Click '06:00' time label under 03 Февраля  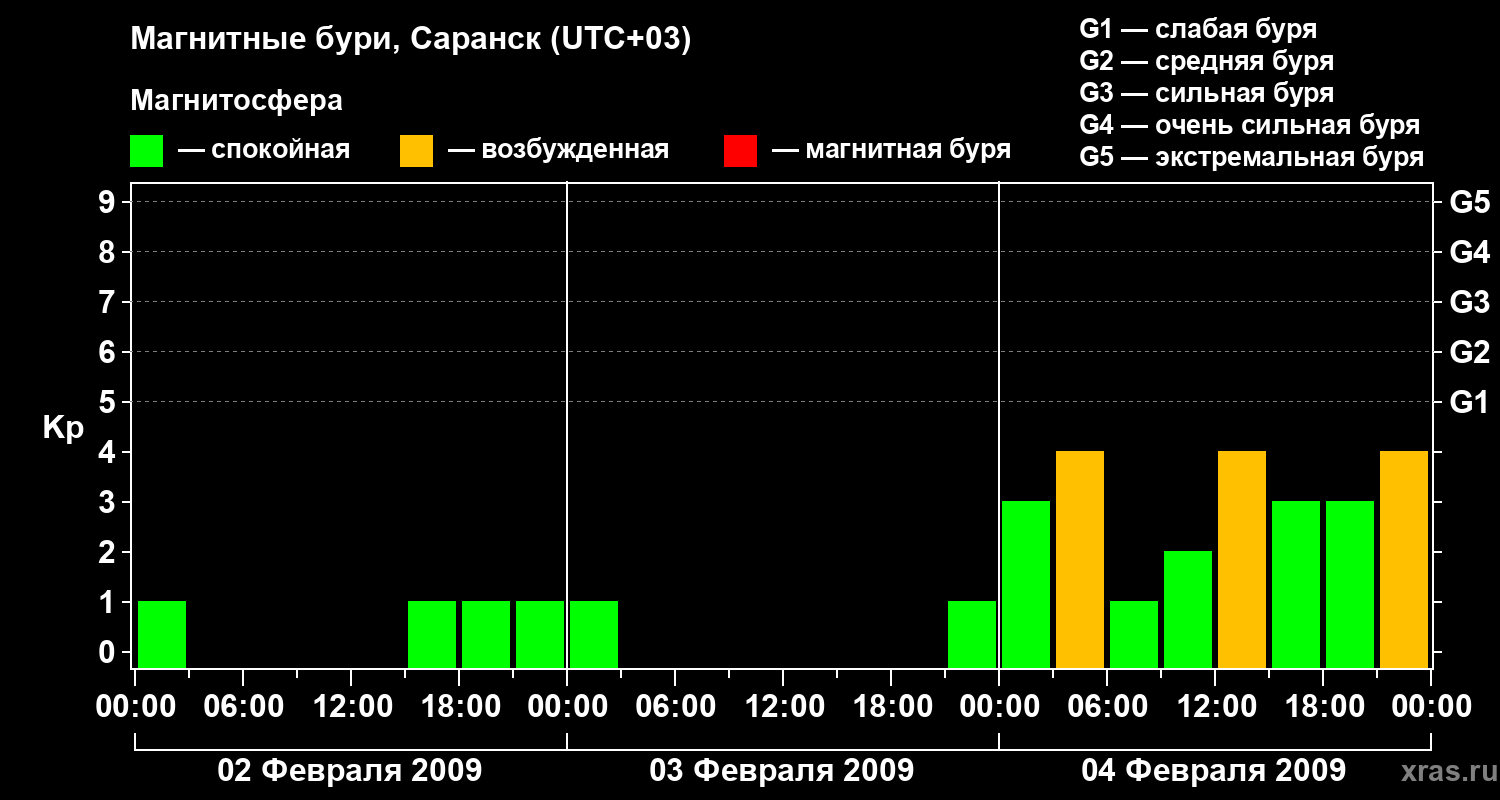(x=675, y=707)
